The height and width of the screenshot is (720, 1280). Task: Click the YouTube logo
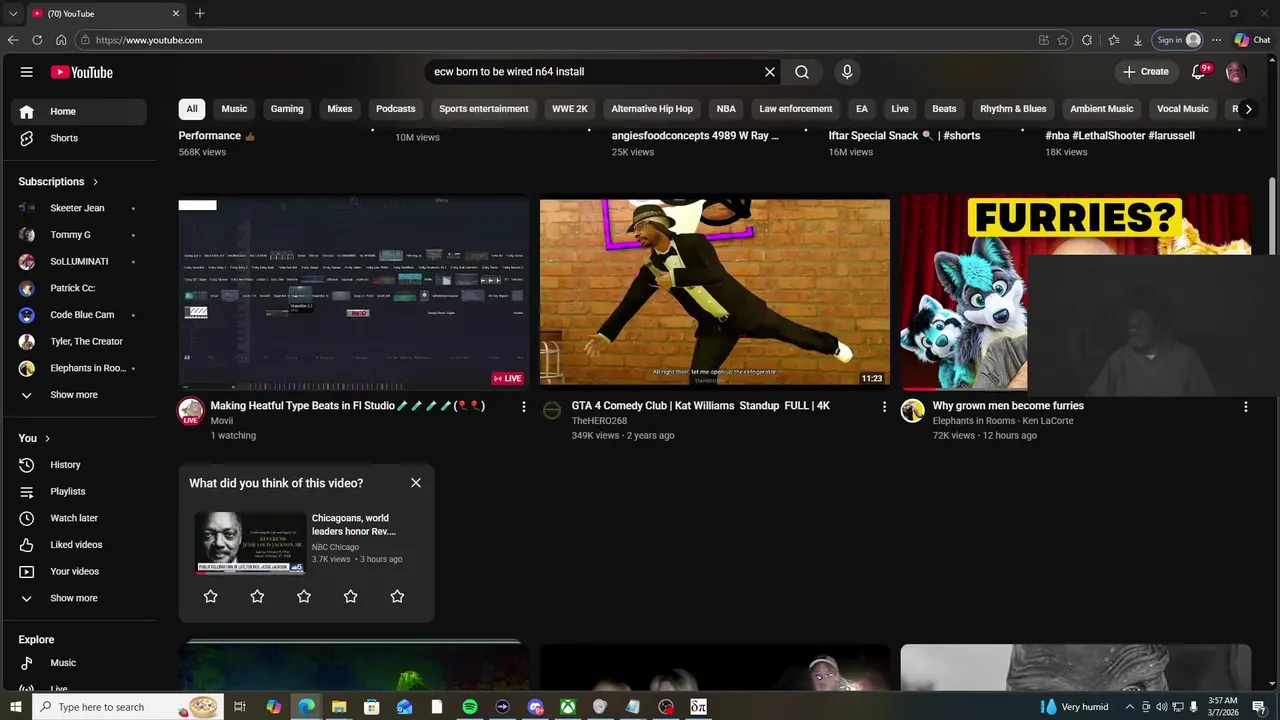pos(81,72)
